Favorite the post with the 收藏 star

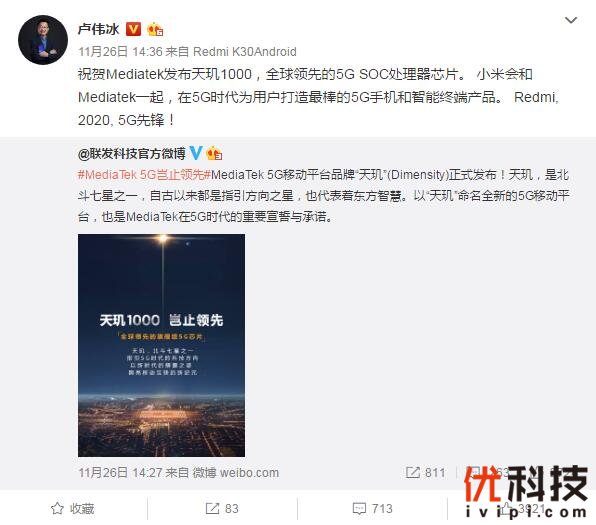(x=72, y=509)
